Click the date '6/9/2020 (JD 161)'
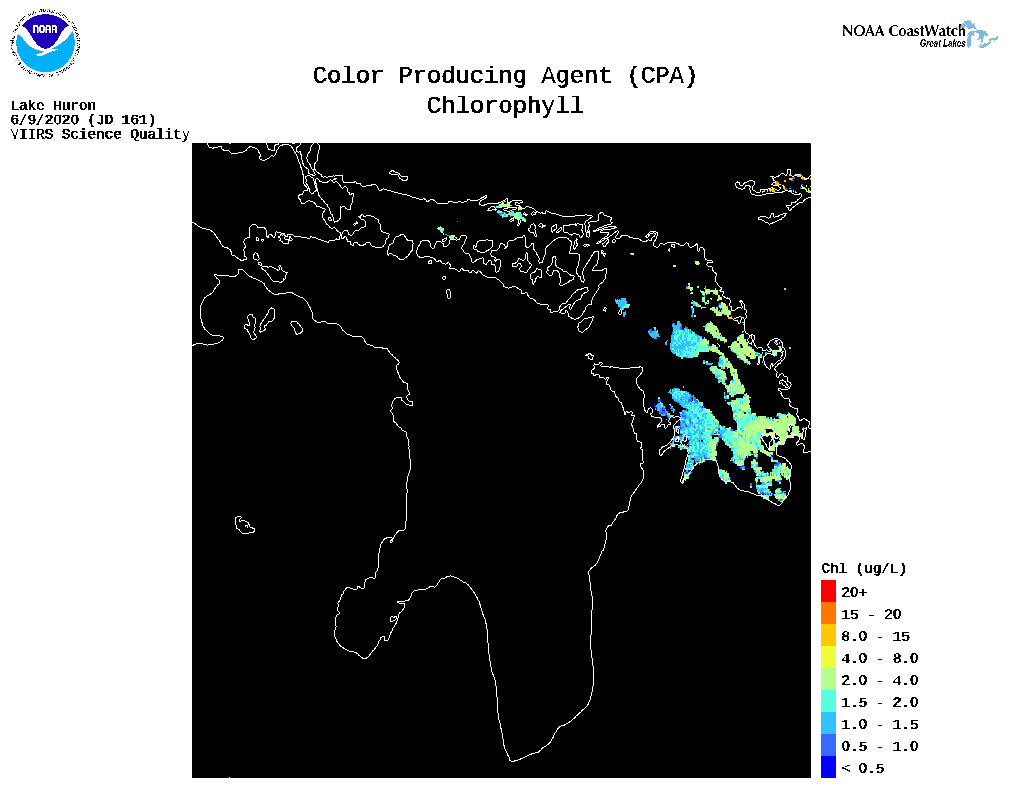The height and width of the screenshot is (790, 1010). [x=83, y=120]
